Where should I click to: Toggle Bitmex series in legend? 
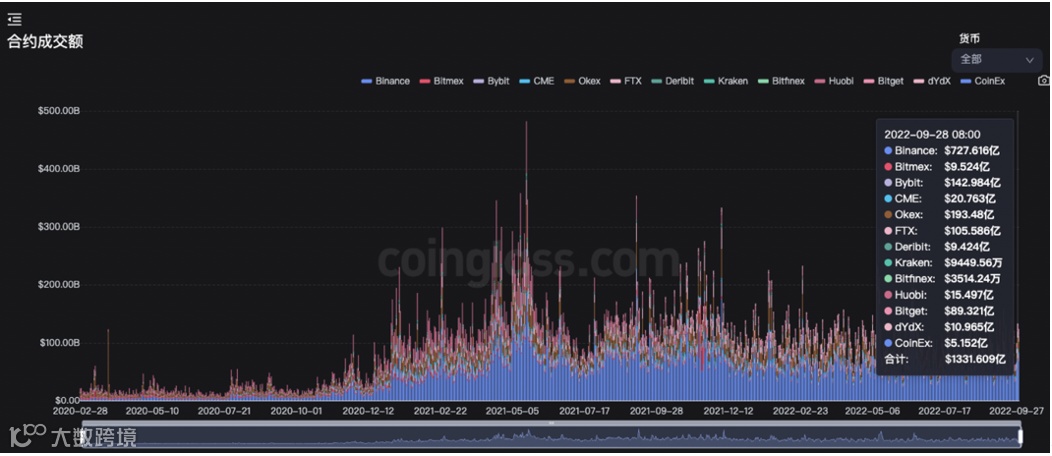pyautogui.click(x=441, y=81)
